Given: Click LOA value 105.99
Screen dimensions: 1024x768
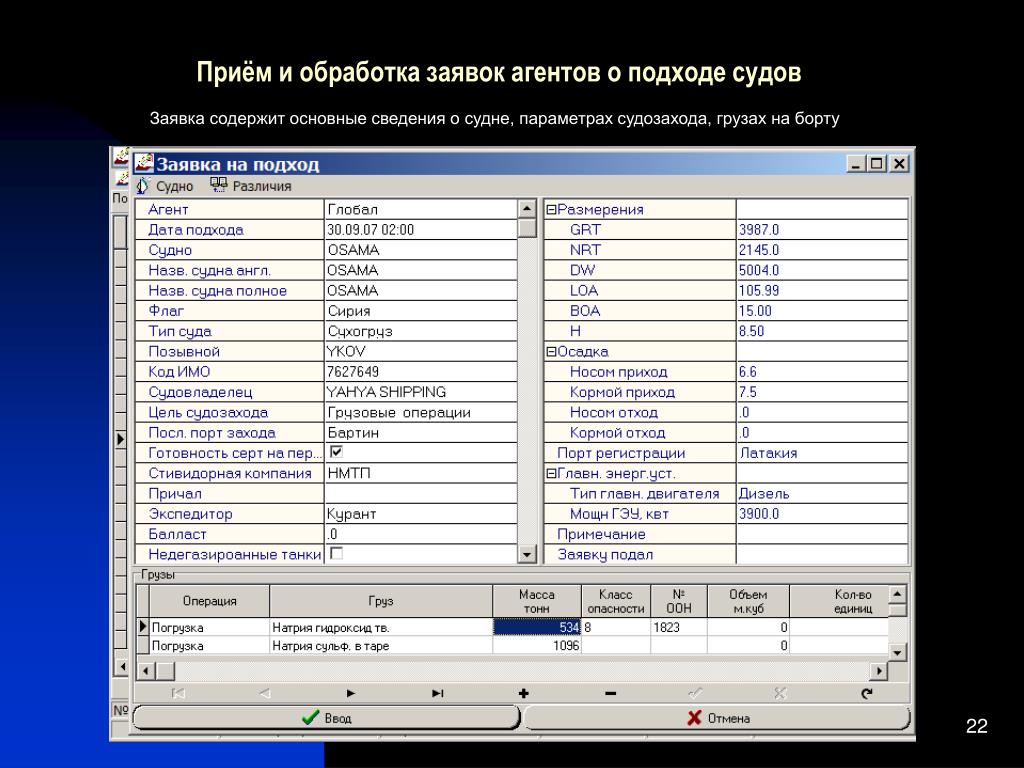Looking at the screenshot, I should tap(822, 291).
